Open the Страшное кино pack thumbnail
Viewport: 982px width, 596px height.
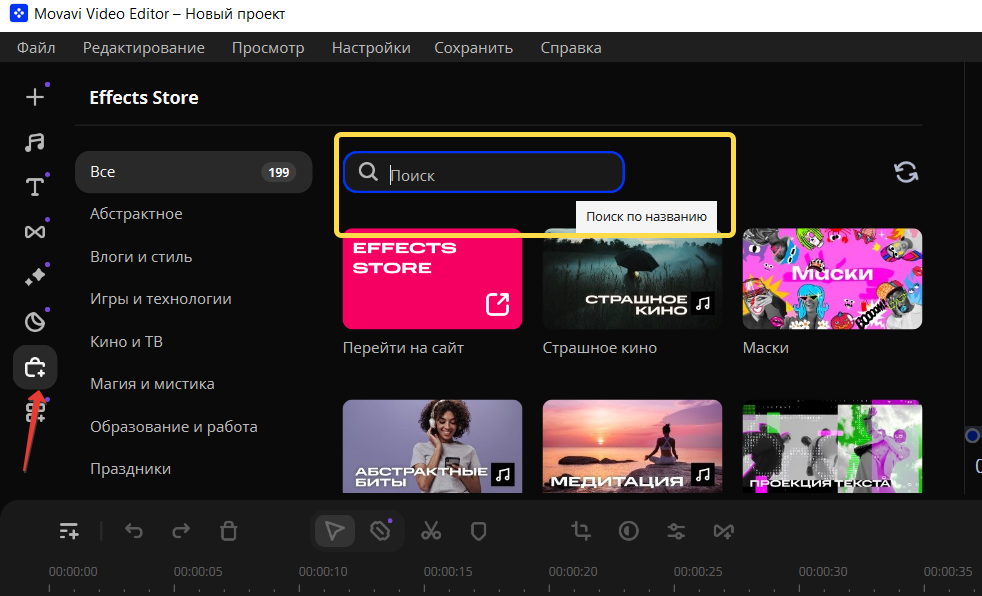coord(633,279)
